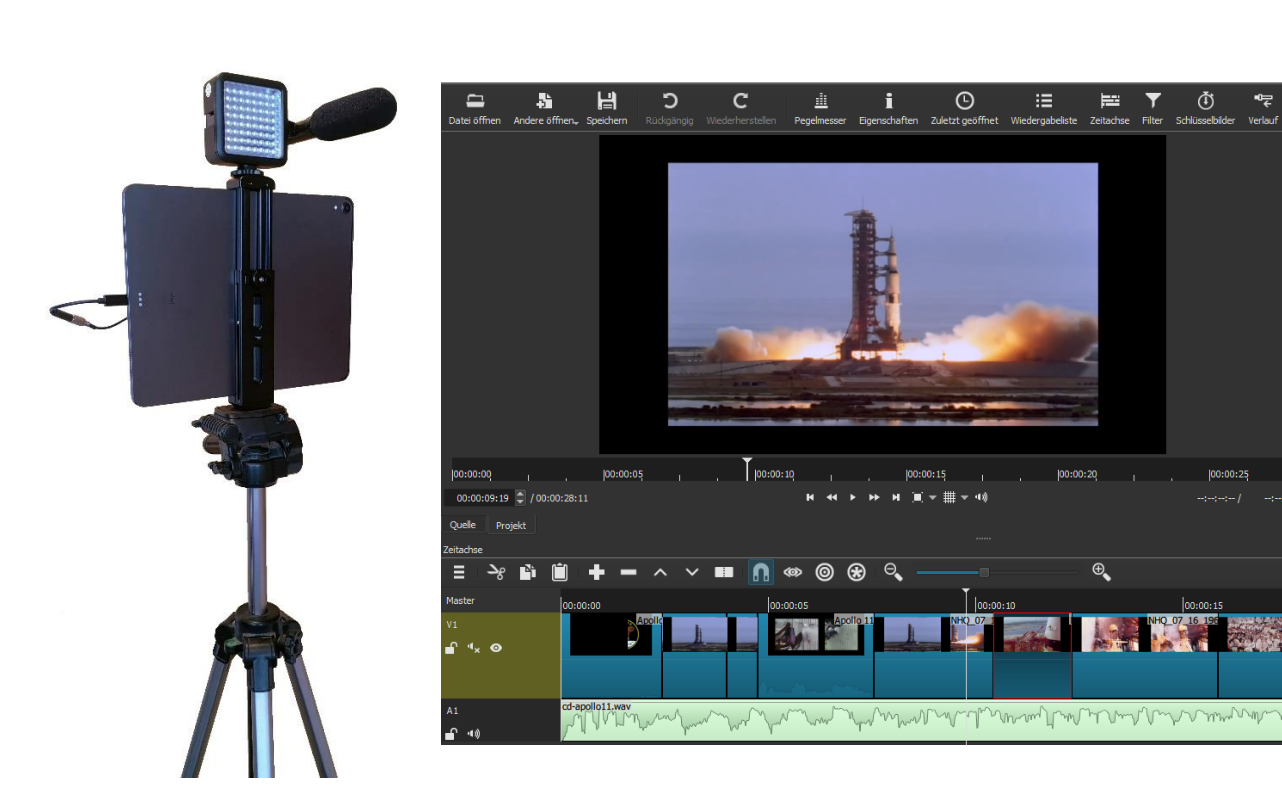Click the play button under preview
1282x789 pixels.
click(x=853, y=497)
